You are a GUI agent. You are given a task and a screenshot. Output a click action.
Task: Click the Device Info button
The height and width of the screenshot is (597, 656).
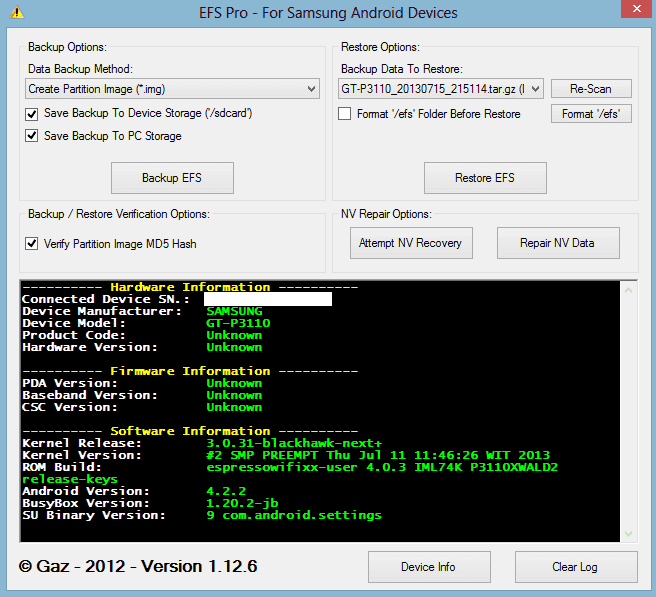point(429,567)
